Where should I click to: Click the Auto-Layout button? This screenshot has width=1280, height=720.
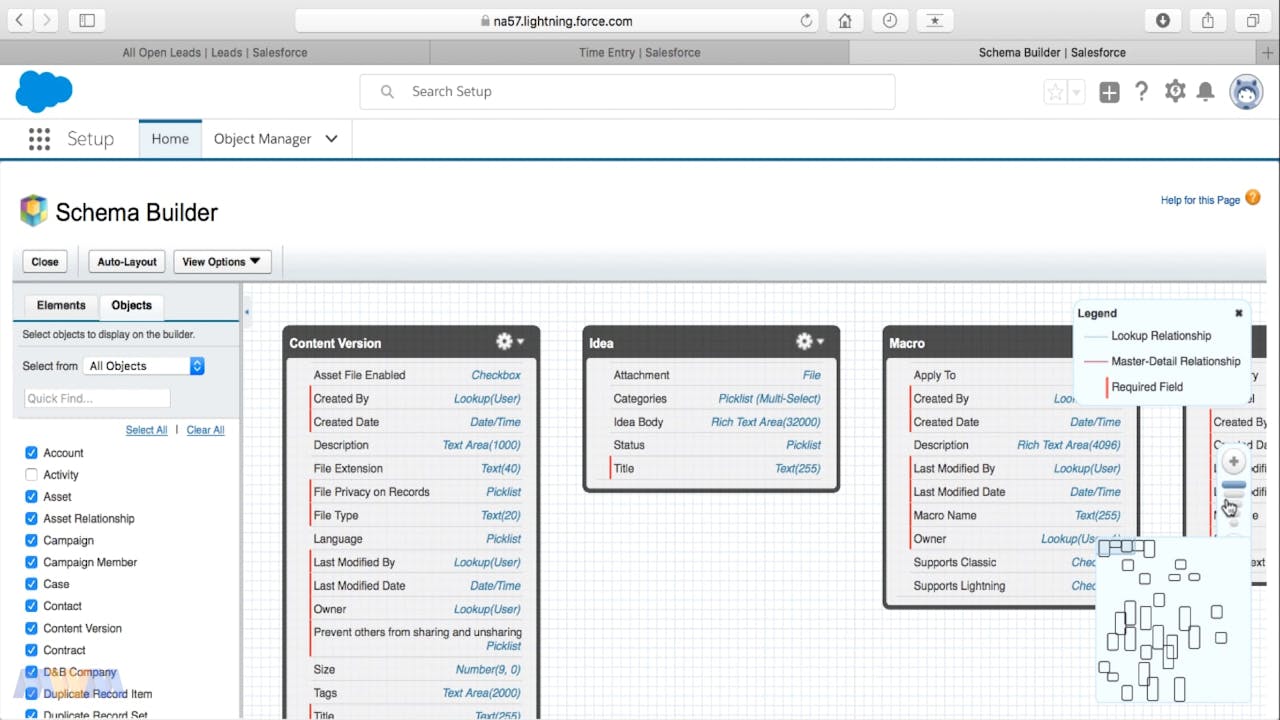[x=127, y=262]
